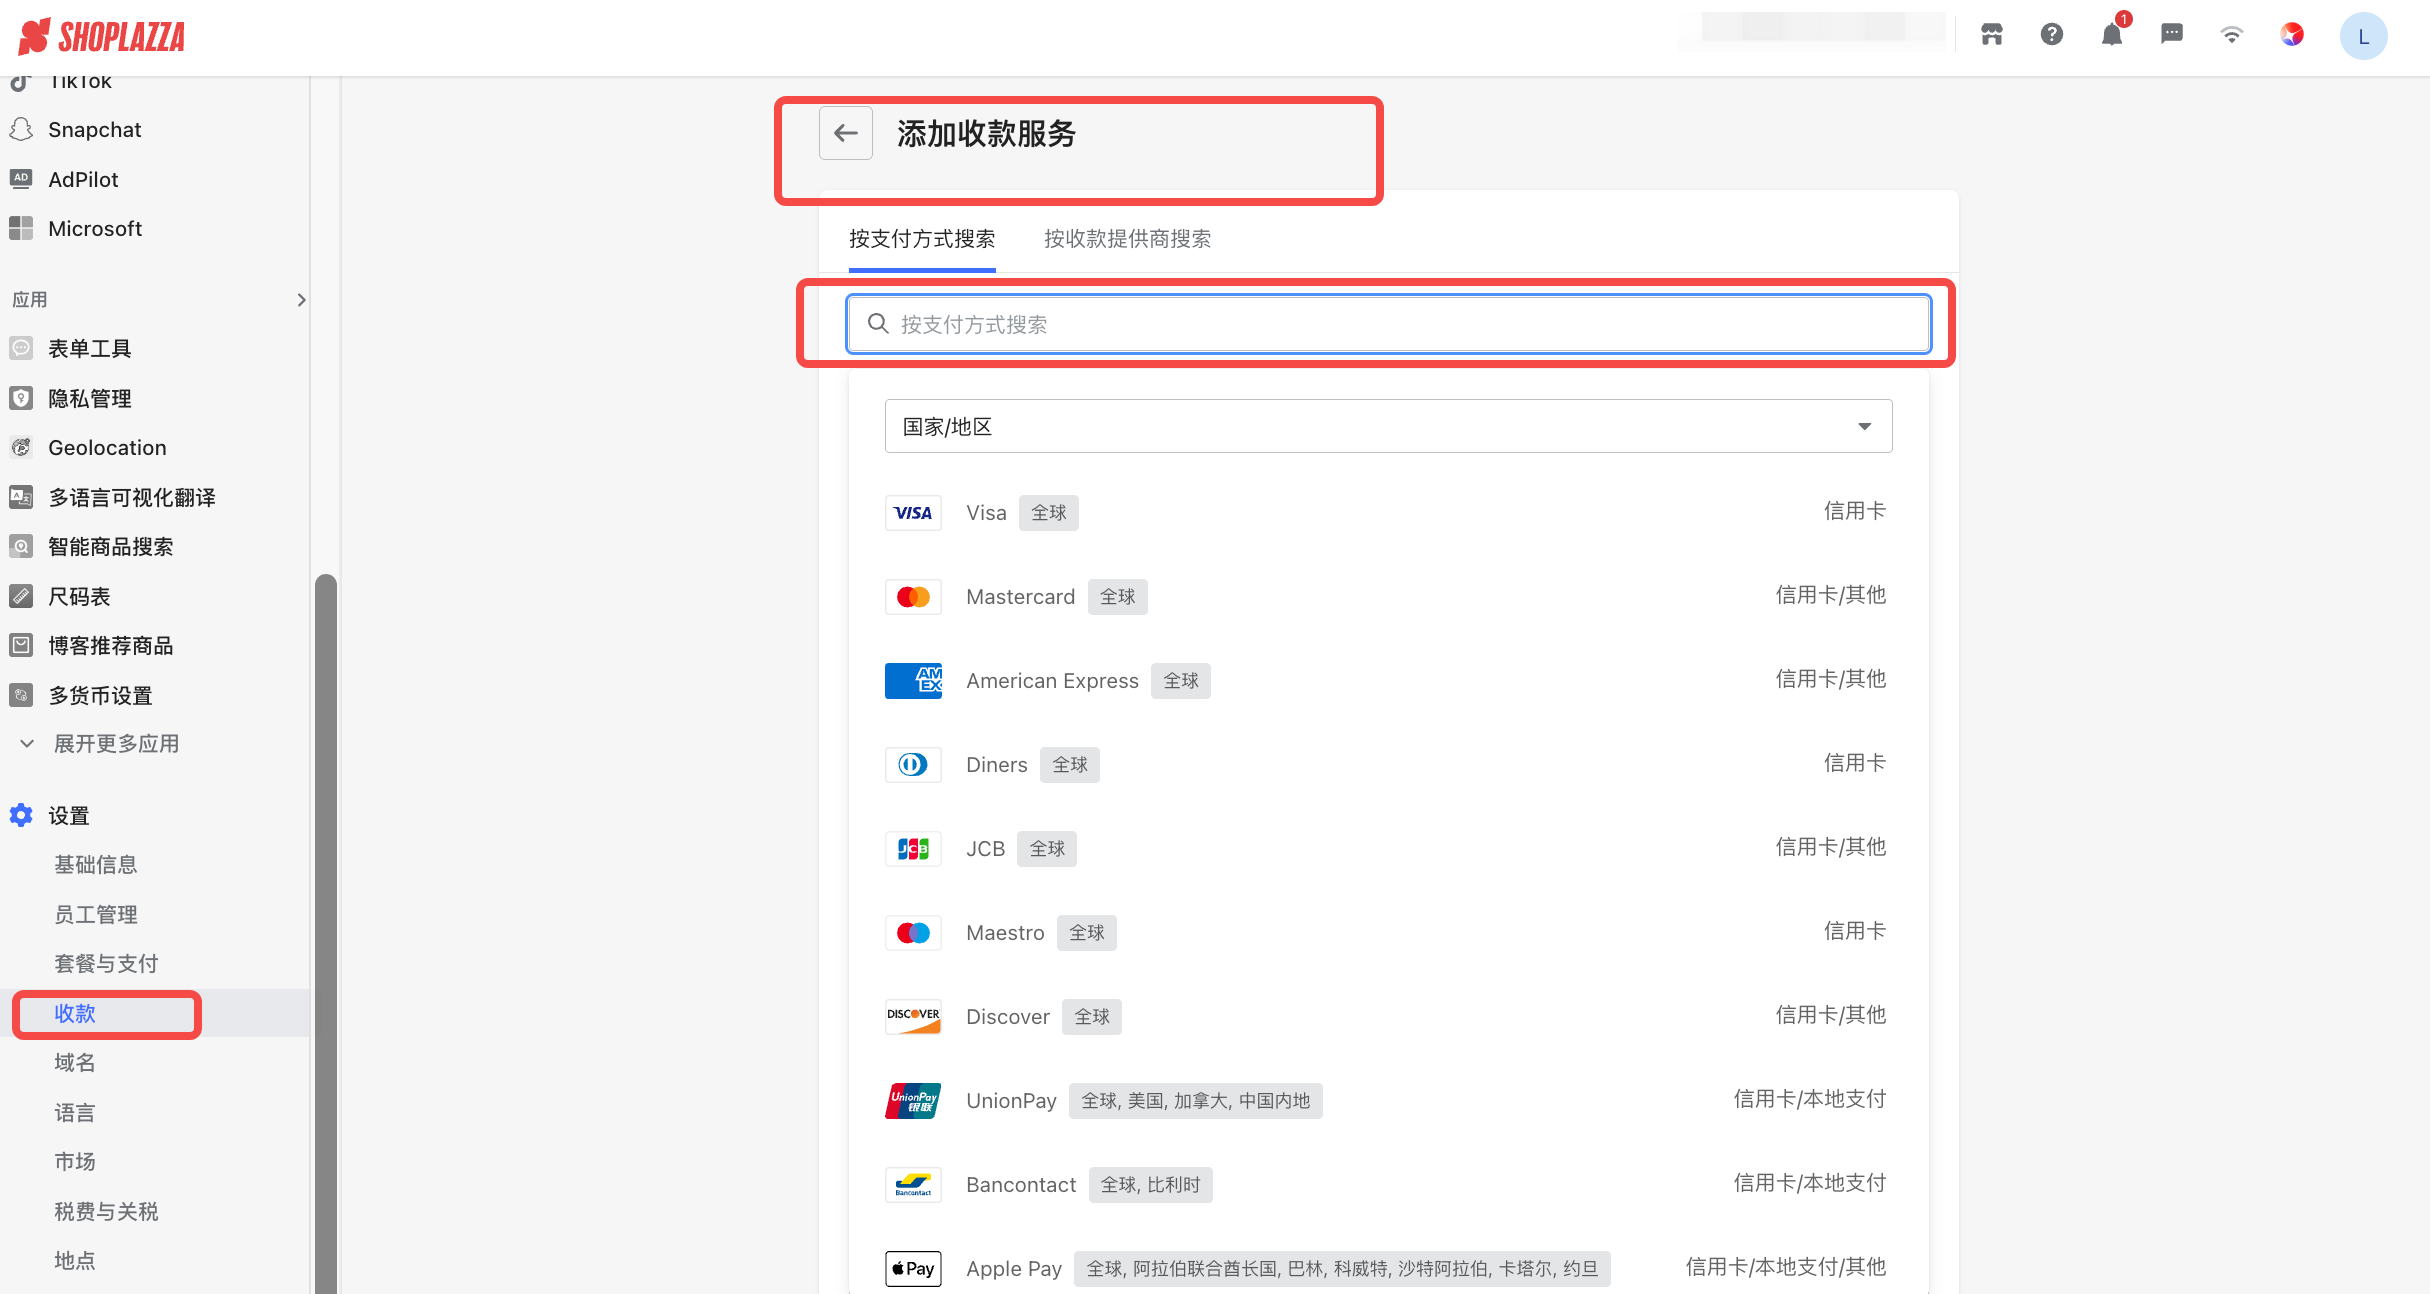Click the red blue circular app icon
This screenshot has height=1294, width=2430.
coord(2292,35)
